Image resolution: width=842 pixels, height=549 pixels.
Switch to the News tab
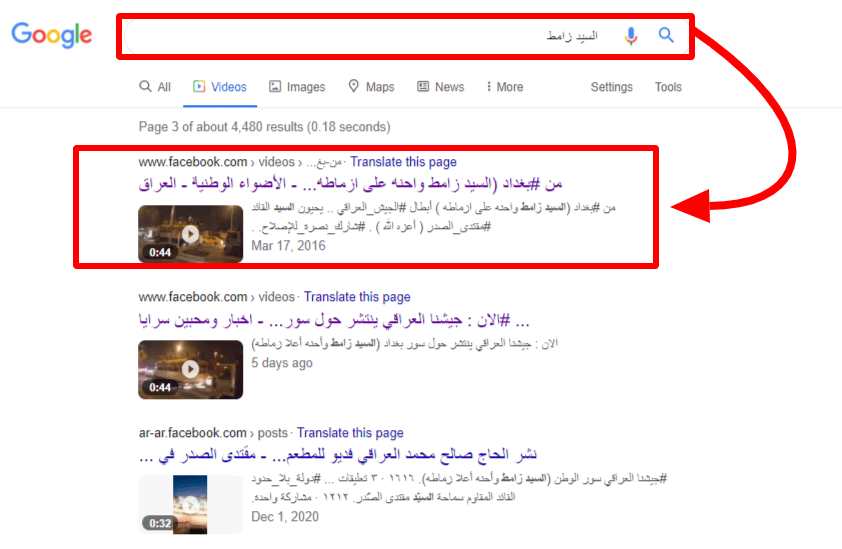(440, 87)
